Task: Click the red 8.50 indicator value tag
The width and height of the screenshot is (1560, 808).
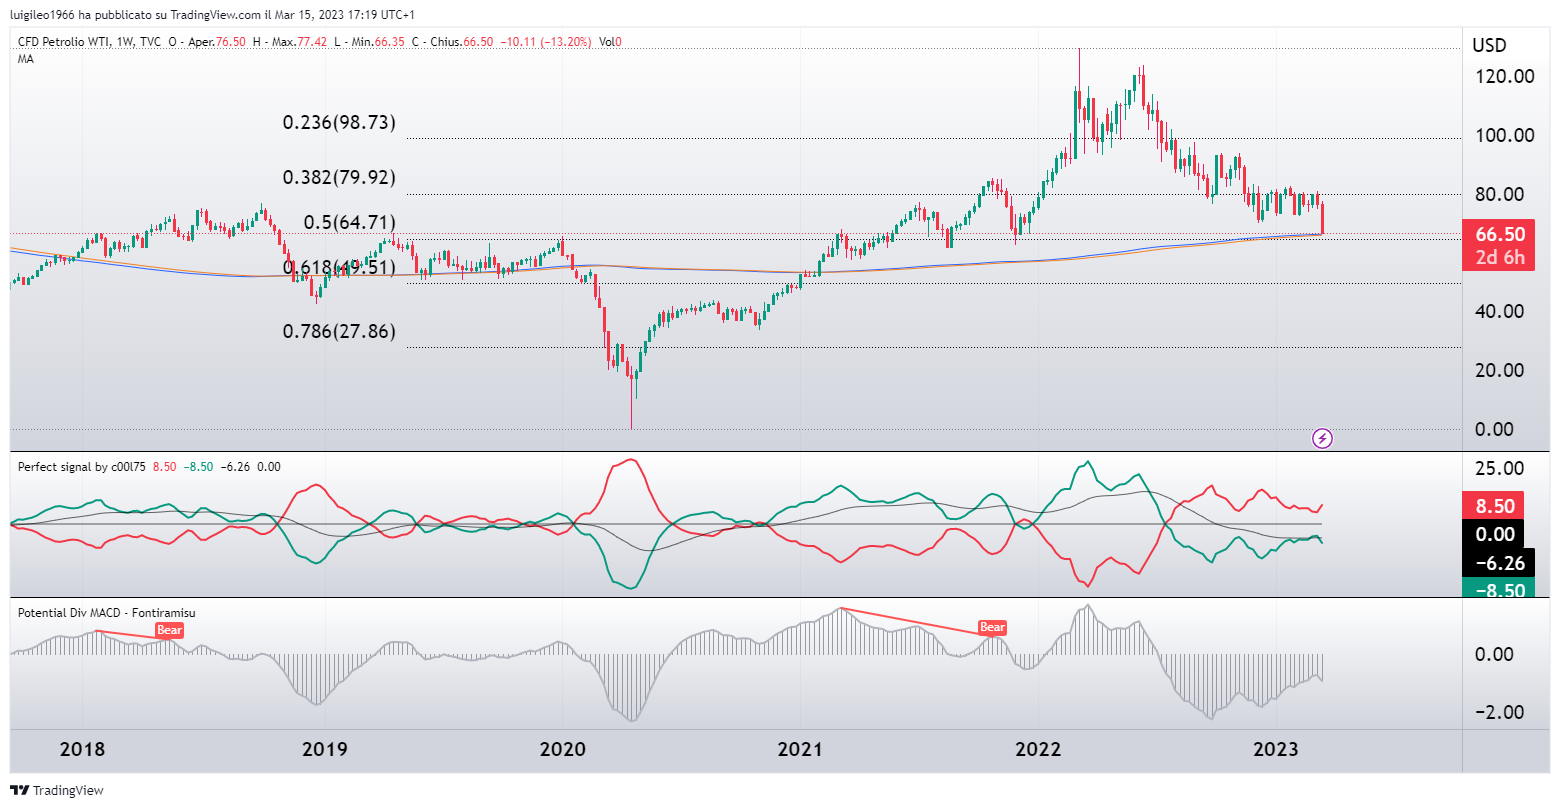Action: pyautogui.click(x=1495, y=506)
